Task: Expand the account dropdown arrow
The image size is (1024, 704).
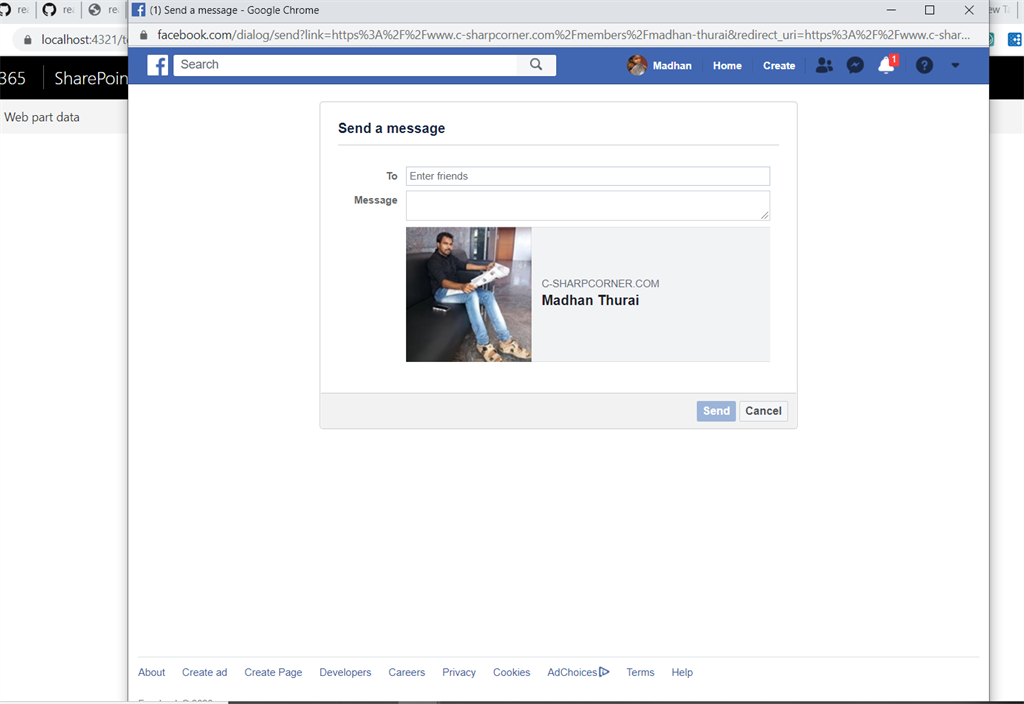Action: [955, 65]
